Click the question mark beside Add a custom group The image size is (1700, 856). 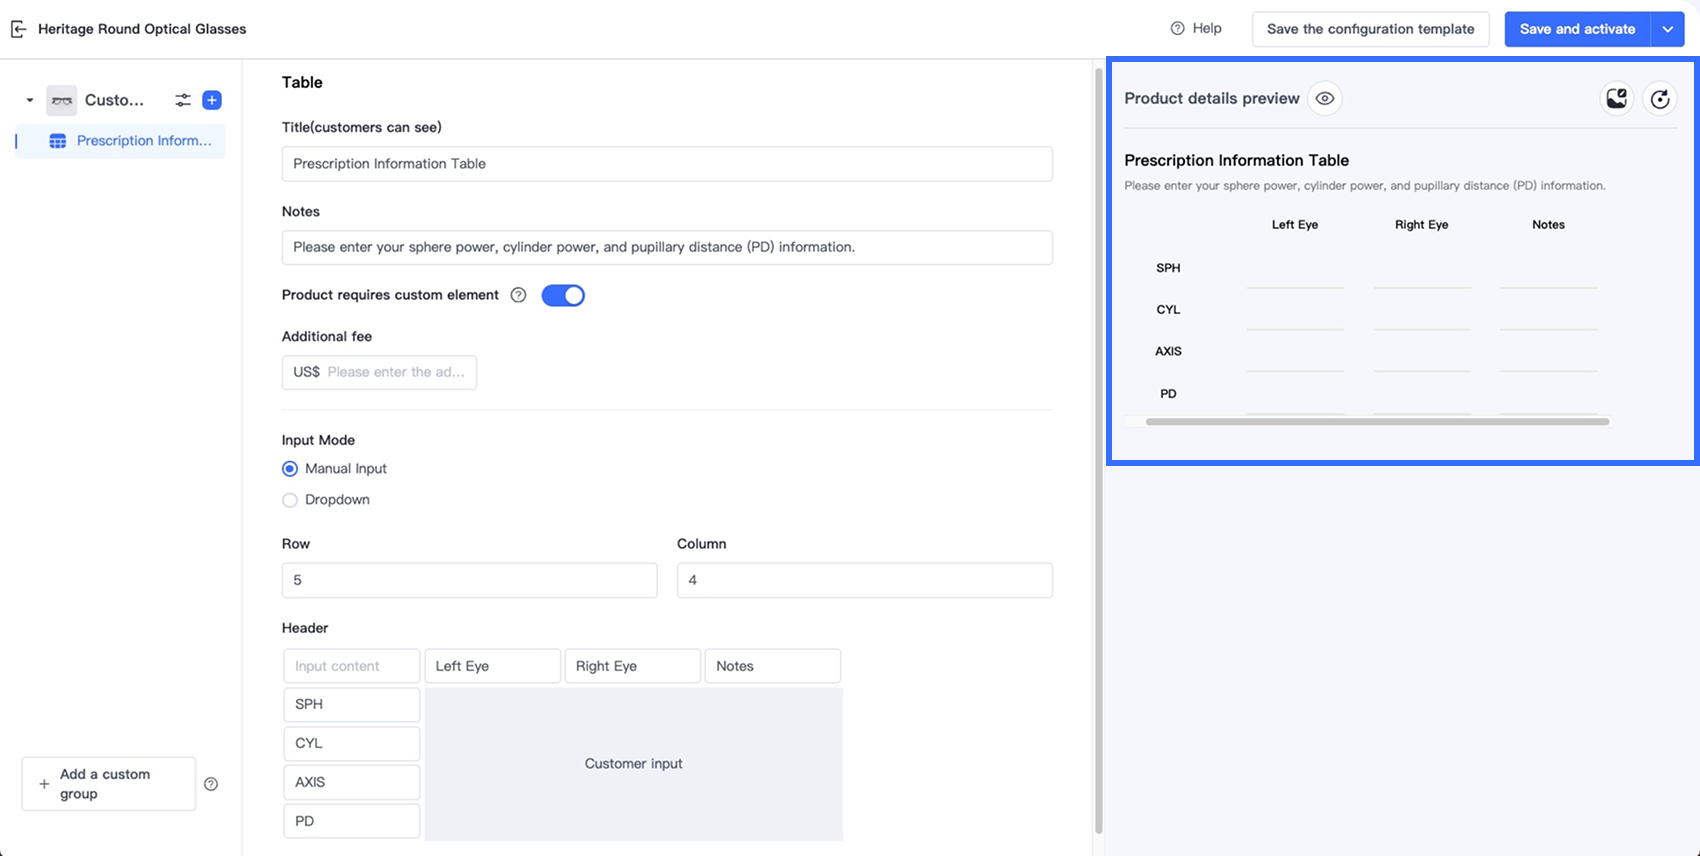[x=211, y=784]
